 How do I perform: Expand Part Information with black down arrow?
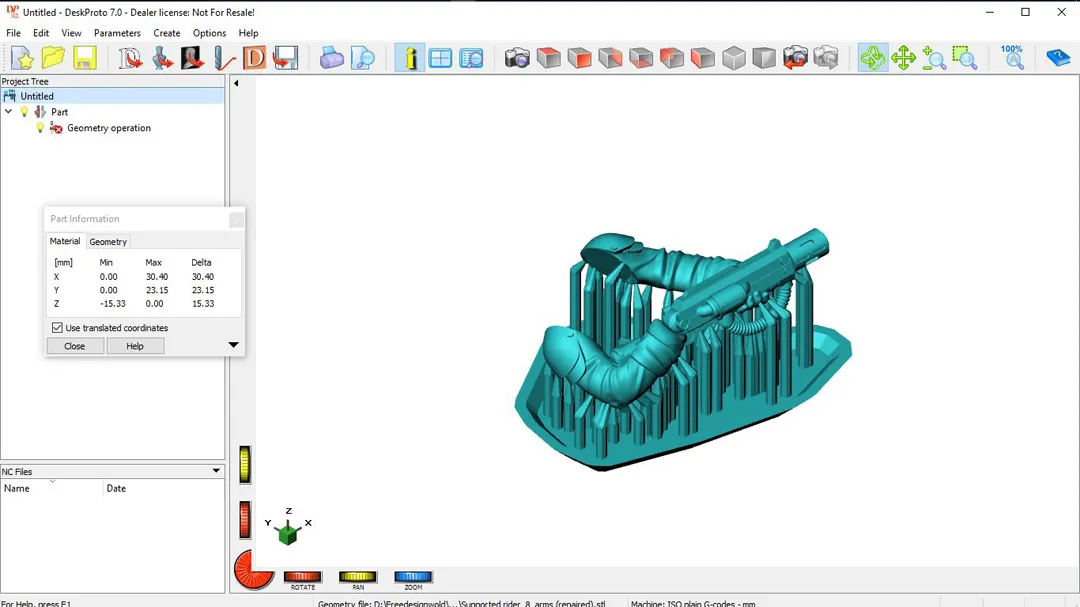click(x=233, y=344)
